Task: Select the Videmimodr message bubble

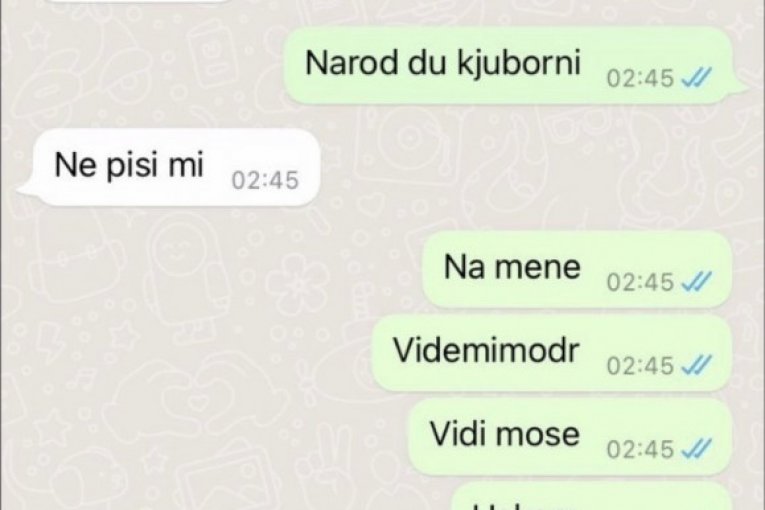Action: tap(552, 352)
